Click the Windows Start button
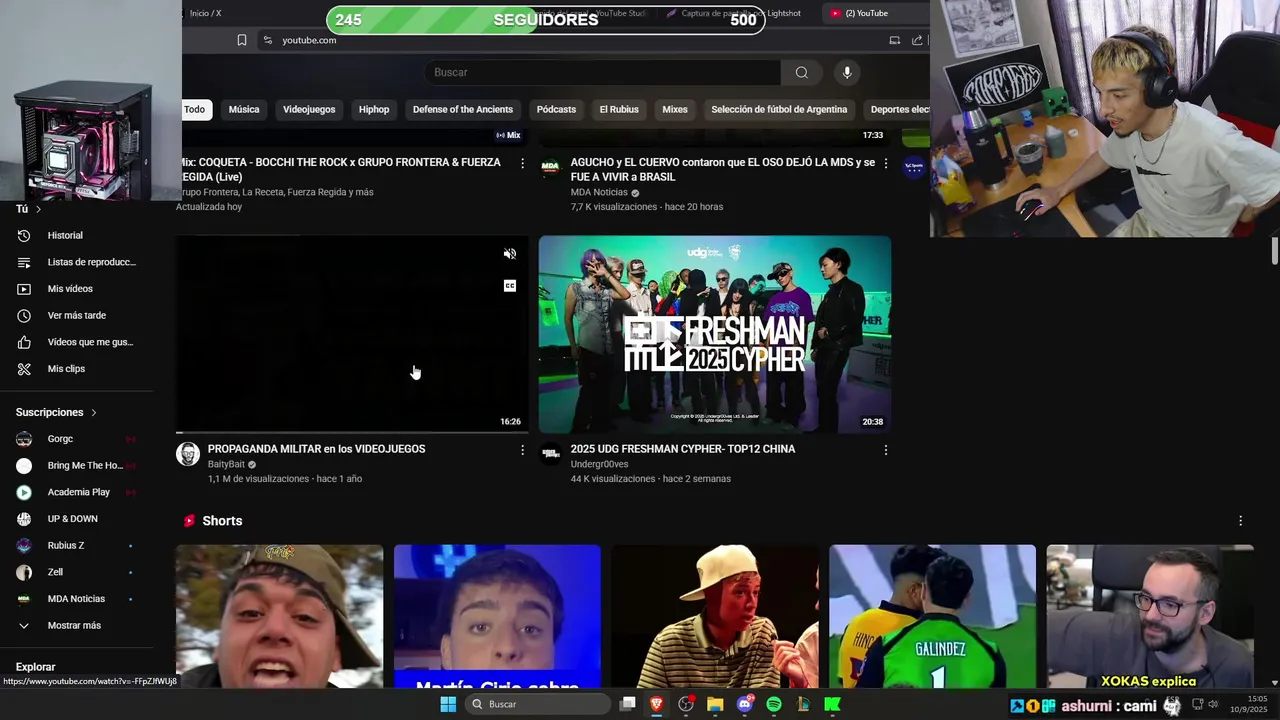1280x720 pixels. tap(448, 704)
